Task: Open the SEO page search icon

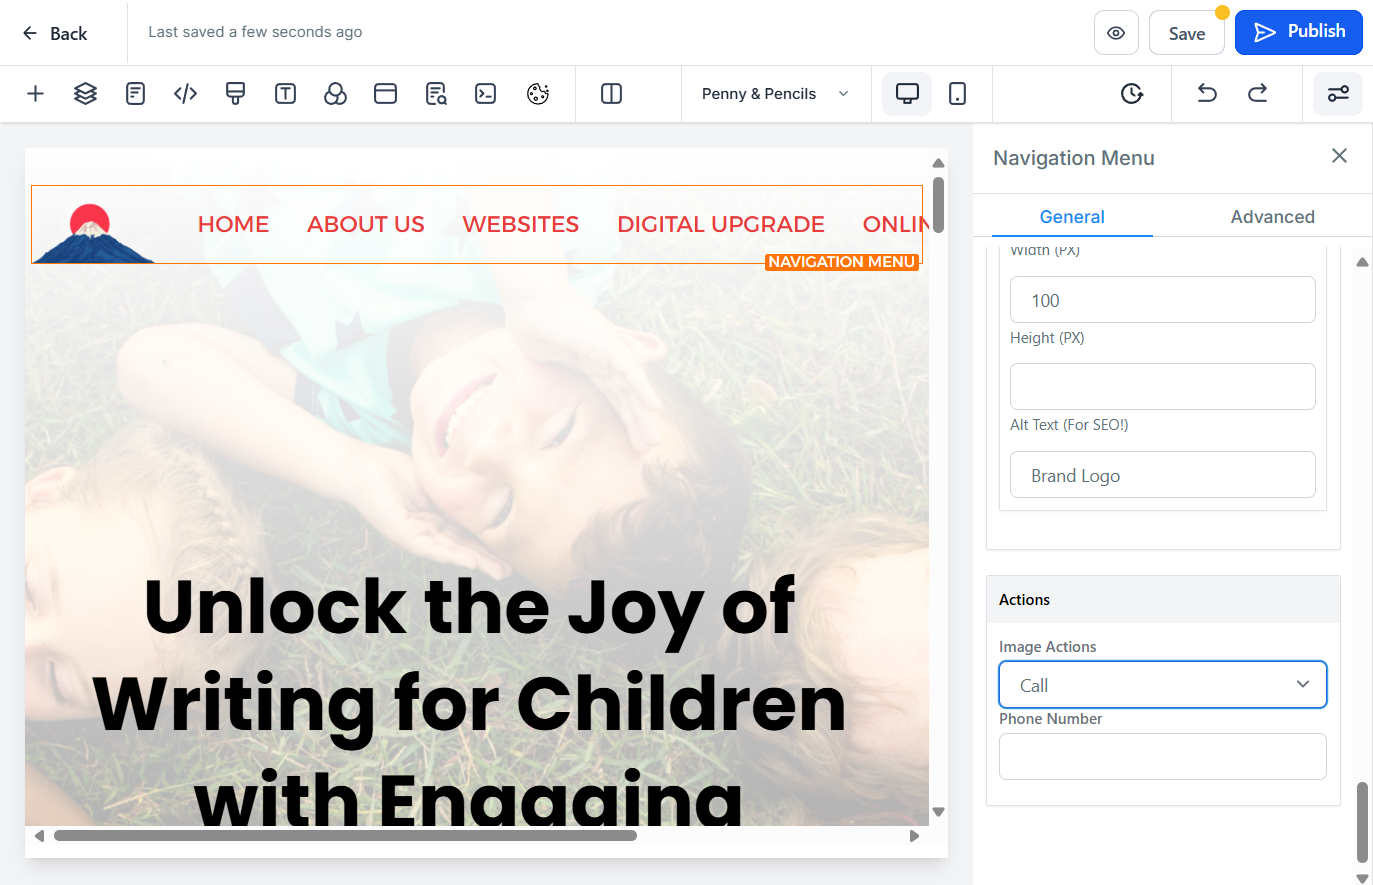Action: click(x=436, y=94)
